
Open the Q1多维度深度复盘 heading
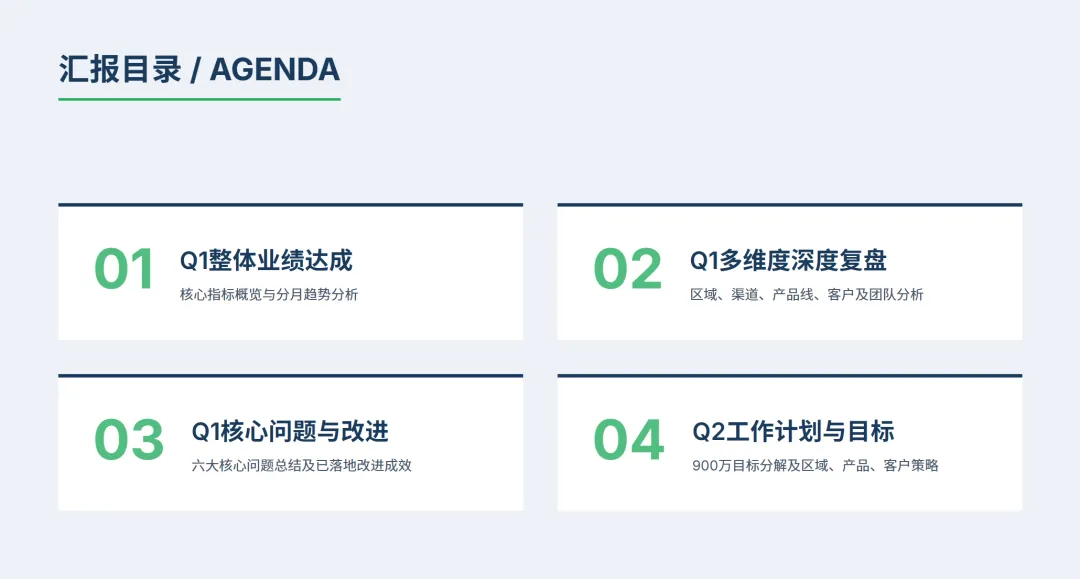pyautogui.click(x=788, y=261)
